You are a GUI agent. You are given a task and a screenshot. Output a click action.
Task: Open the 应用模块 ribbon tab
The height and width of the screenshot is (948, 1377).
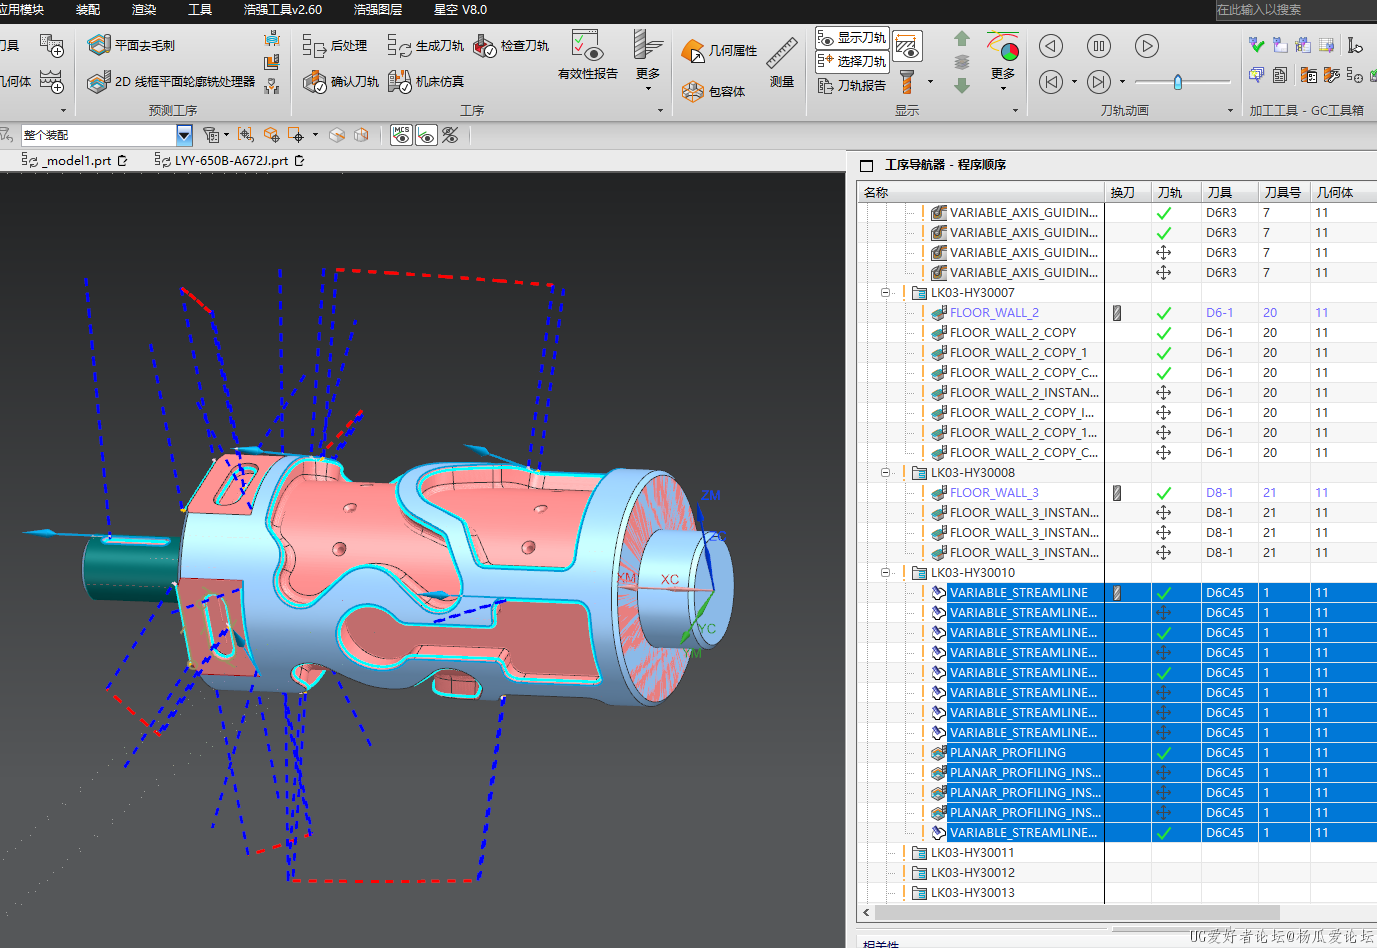click(21, 9)
